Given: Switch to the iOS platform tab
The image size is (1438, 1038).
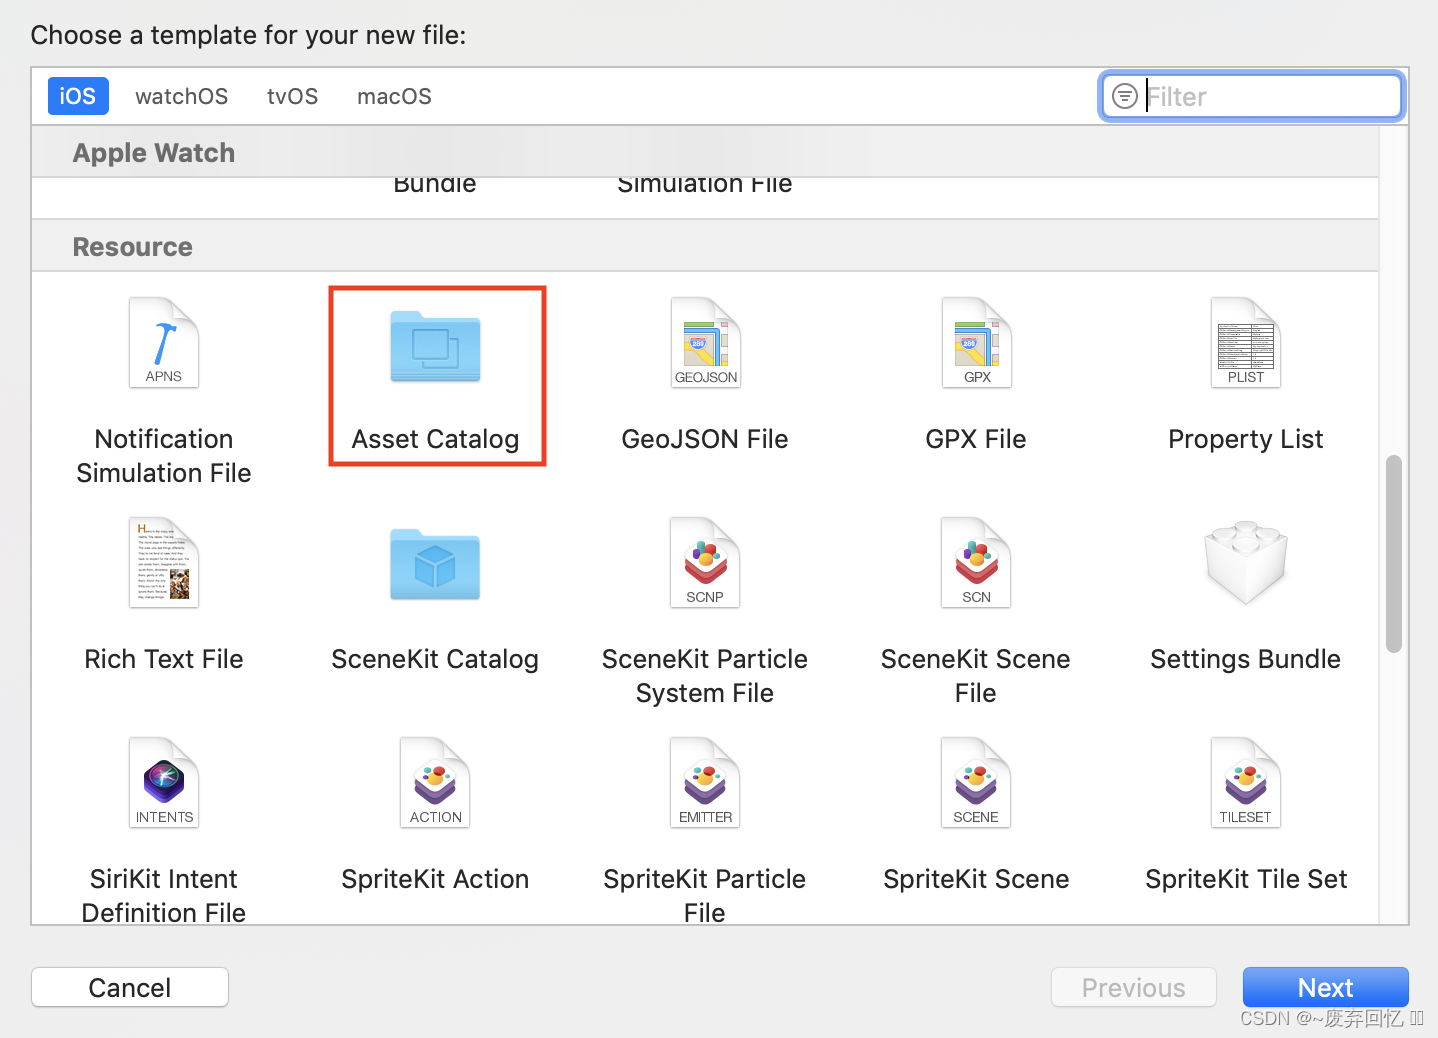Looking at the screenshot, I should pyautogui.click(x=78, y=96).
